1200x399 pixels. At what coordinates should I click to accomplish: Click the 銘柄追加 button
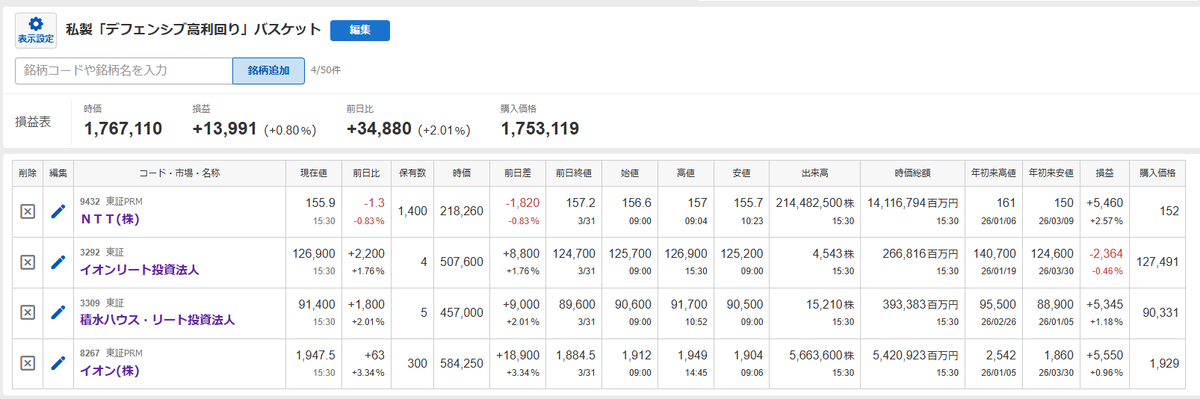pos(269,71)
